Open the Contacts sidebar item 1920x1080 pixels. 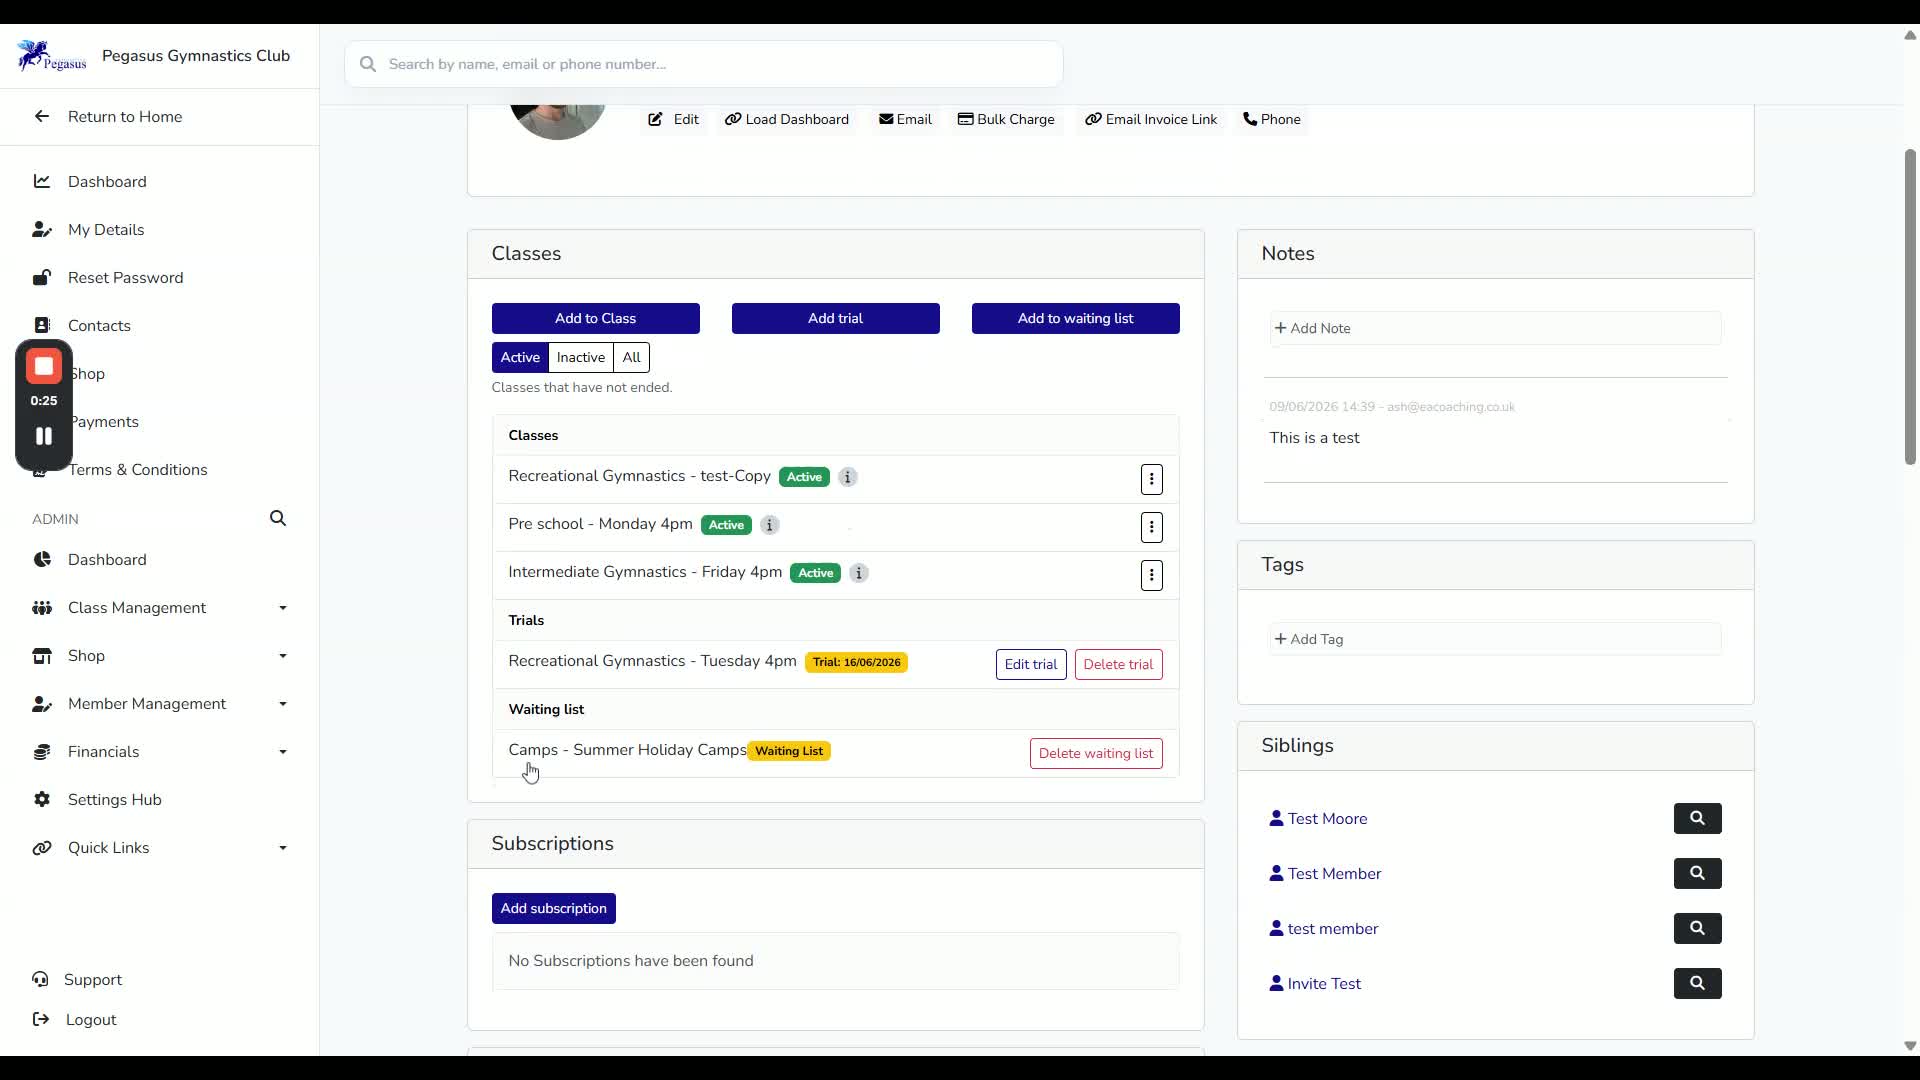(99, 326)
